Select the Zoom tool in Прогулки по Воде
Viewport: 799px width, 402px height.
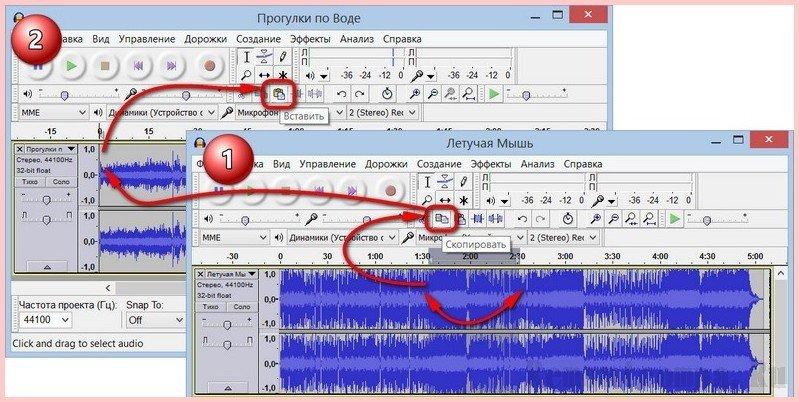pos(247,74)
